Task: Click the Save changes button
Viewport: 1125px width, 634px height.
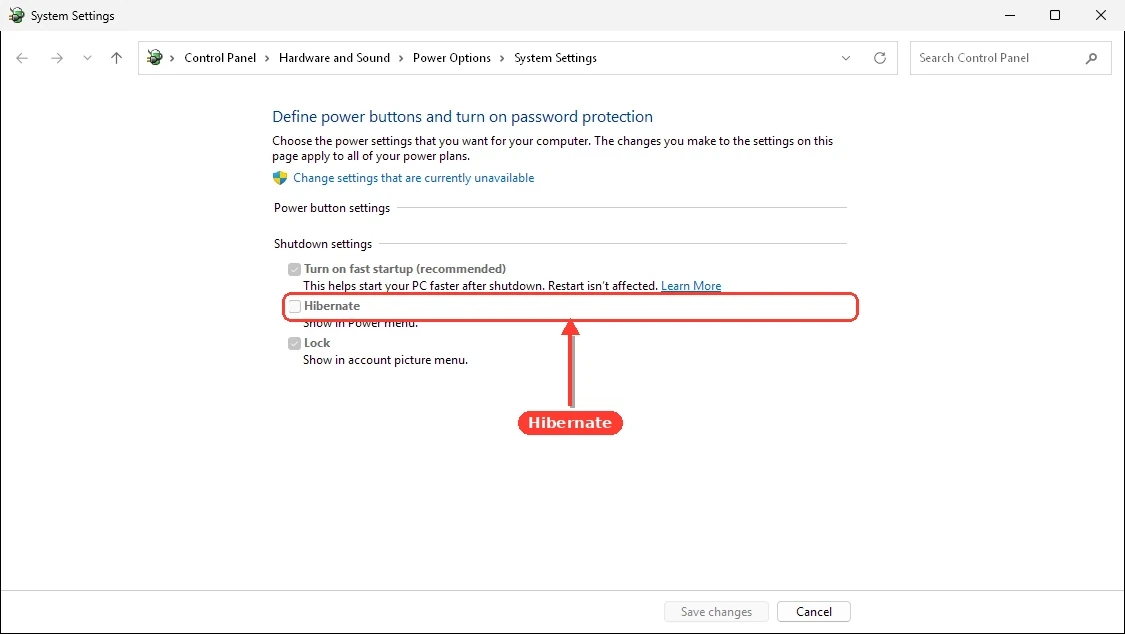Action: (x=716, y=612)
